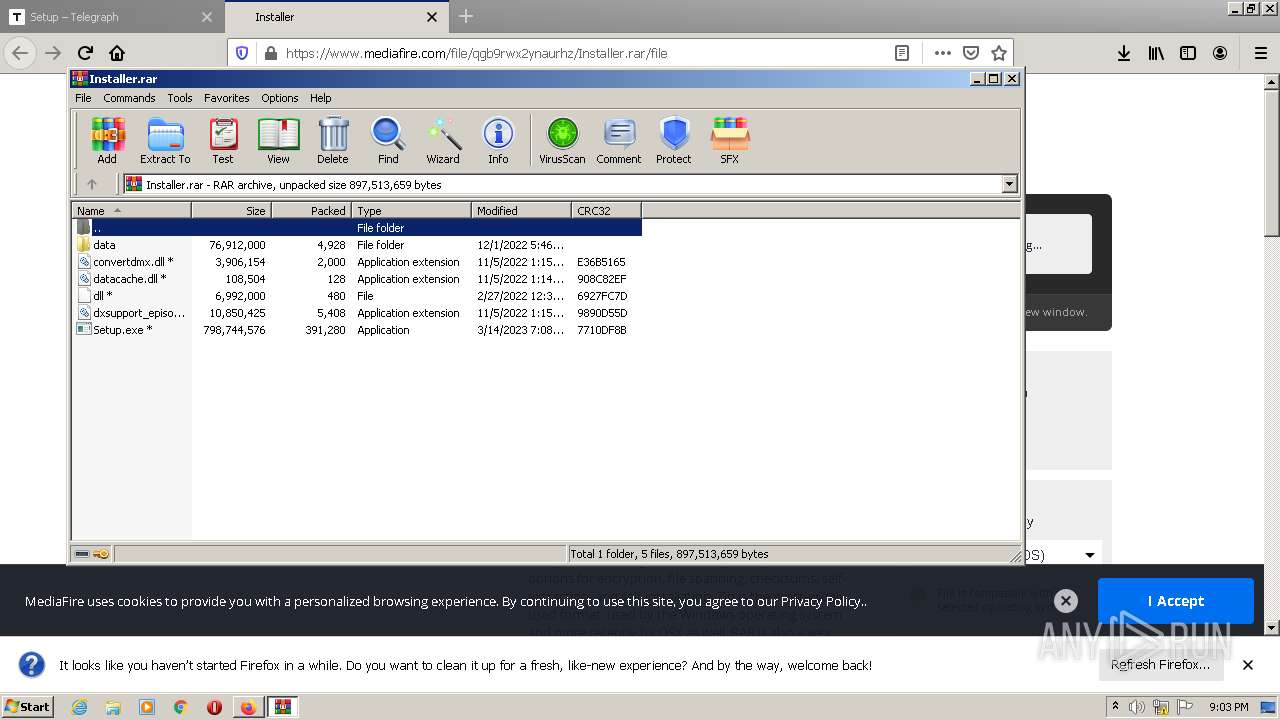Save page to Pocket
The image size is (1280, 720).
(970, 53)
